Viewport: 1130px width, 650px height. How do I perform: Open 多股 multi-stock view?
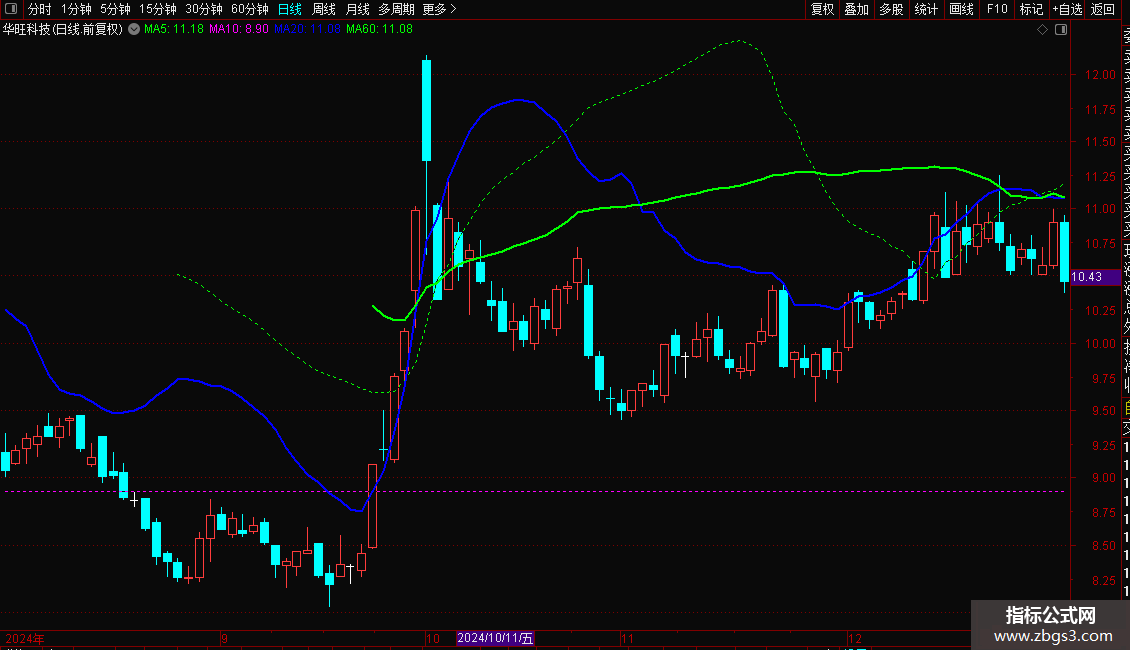click(x=891, y=9)
